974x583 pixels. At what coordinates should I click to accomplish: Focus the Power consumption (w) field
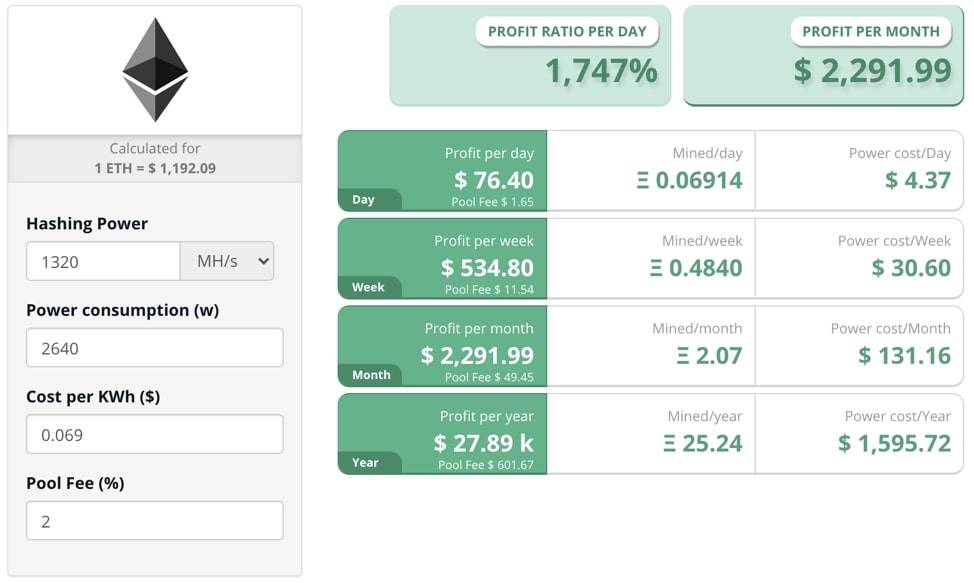154,348
